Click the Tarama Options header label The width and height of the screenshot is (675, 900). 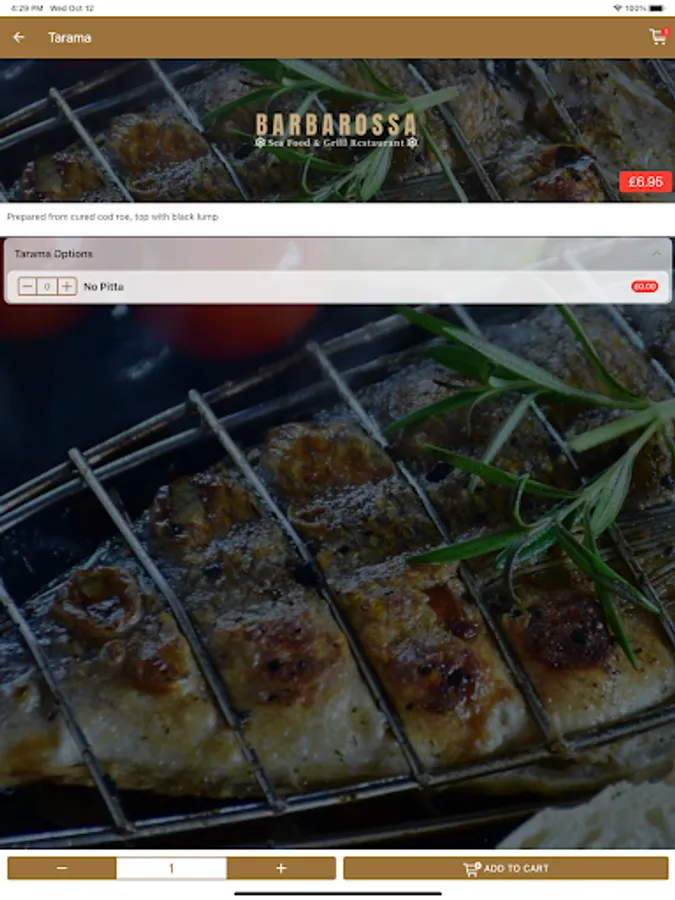pos(53,254)
